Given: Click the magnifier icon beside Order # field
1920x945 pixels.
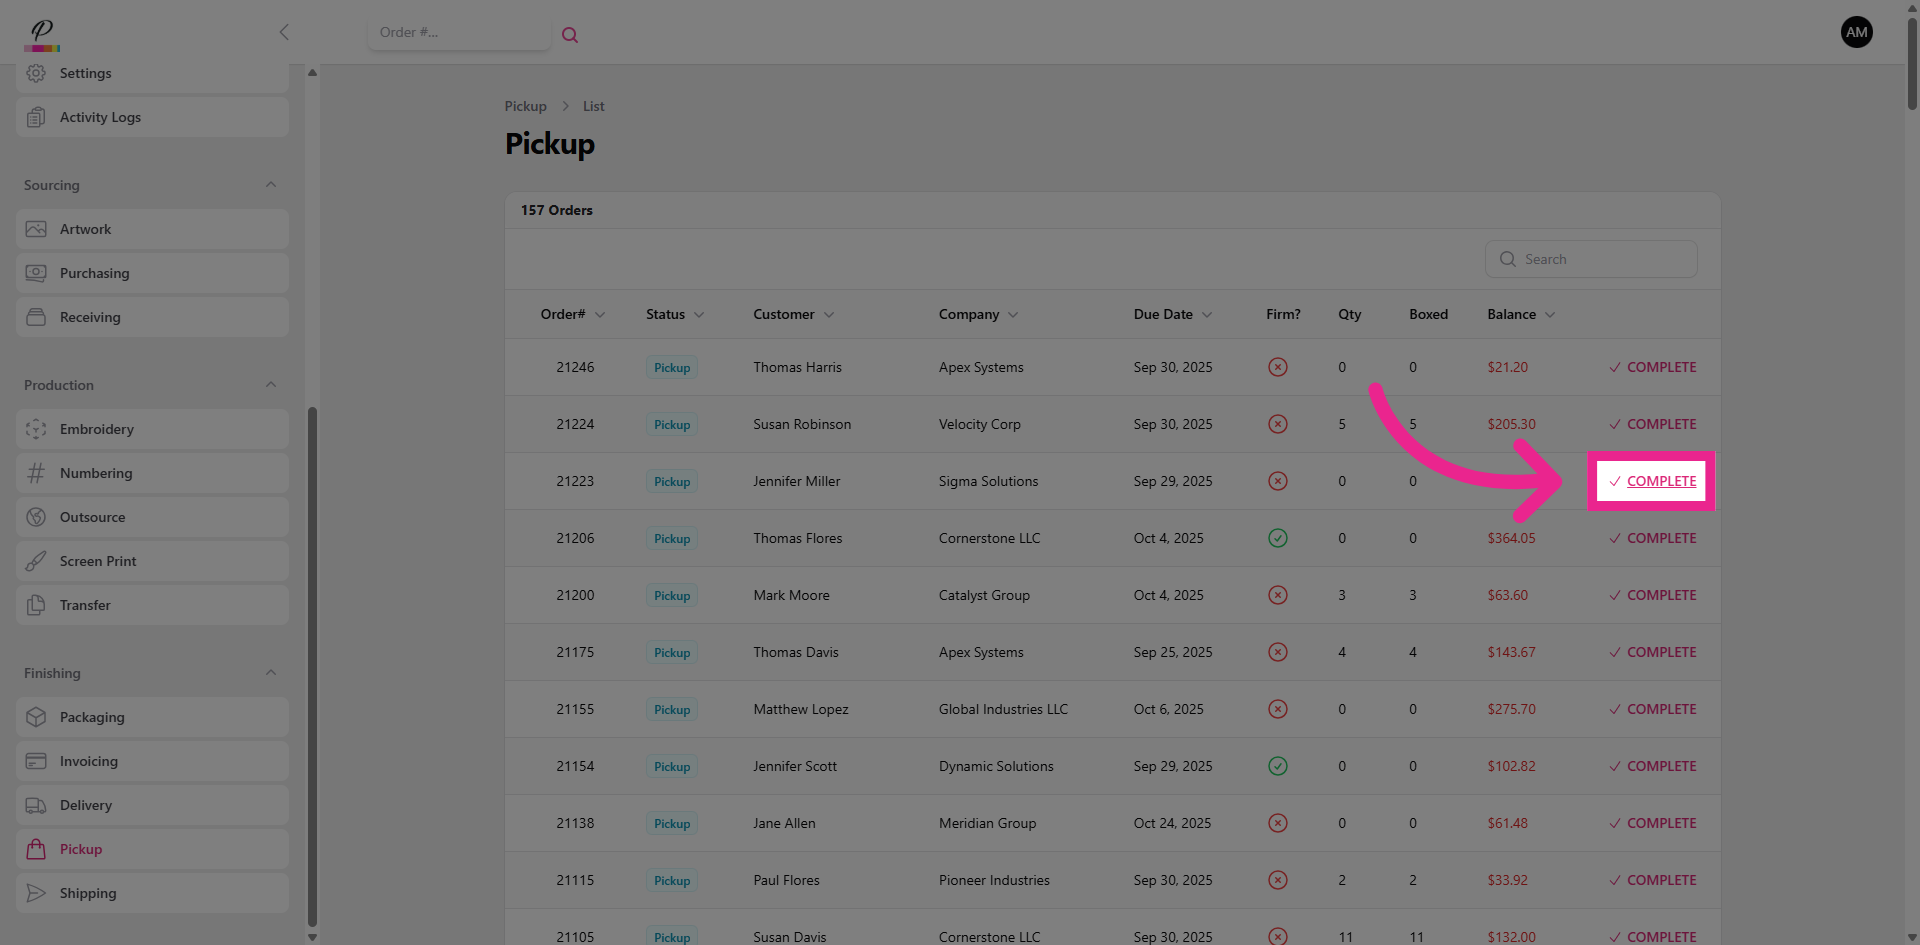Looking at the screenshot, I should pos(570,35).
